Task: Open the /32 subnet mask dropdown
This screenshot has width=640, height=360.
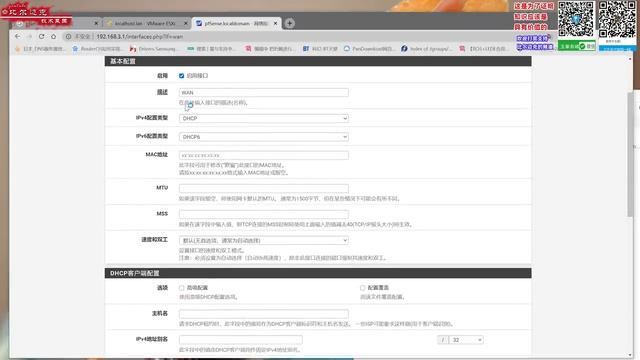Action: 466,340
